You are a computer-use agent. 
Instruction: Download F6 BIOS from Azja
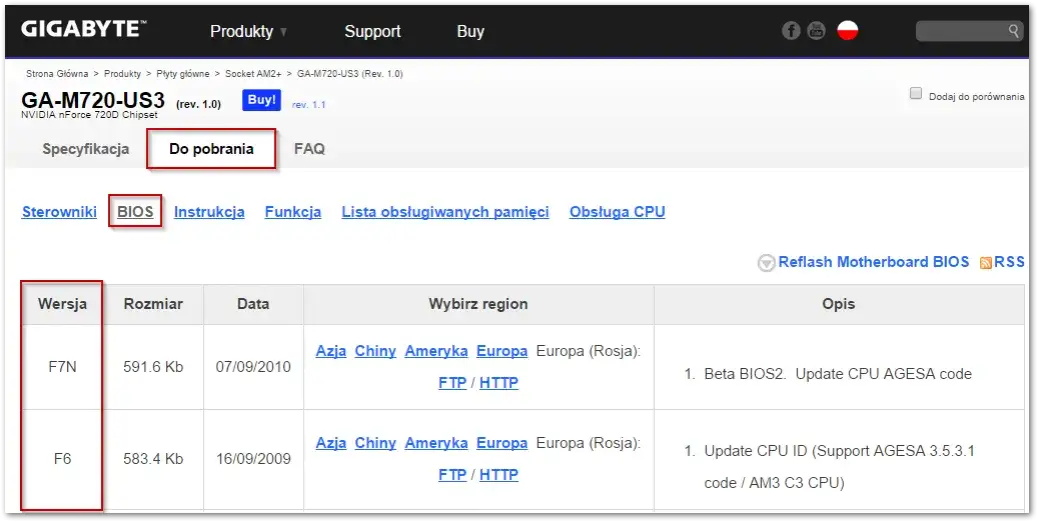331,443
